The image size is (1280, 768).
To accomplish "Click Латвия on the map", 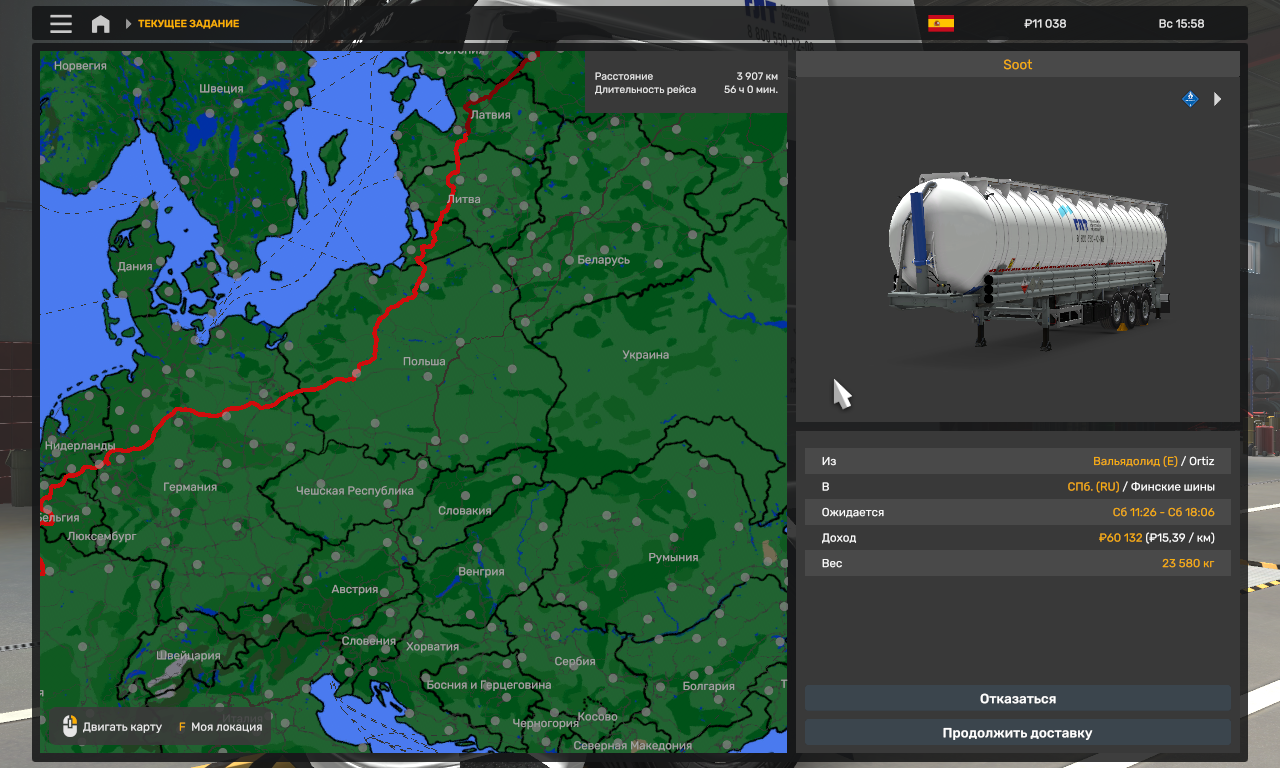I will pyautogui.click(x=490, y=115).
